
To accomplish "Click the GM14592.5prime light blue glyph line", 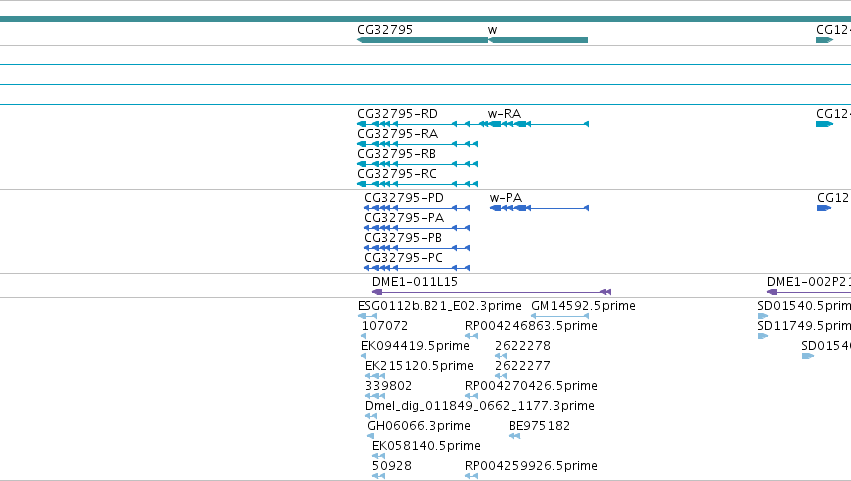I will point(560,316).
